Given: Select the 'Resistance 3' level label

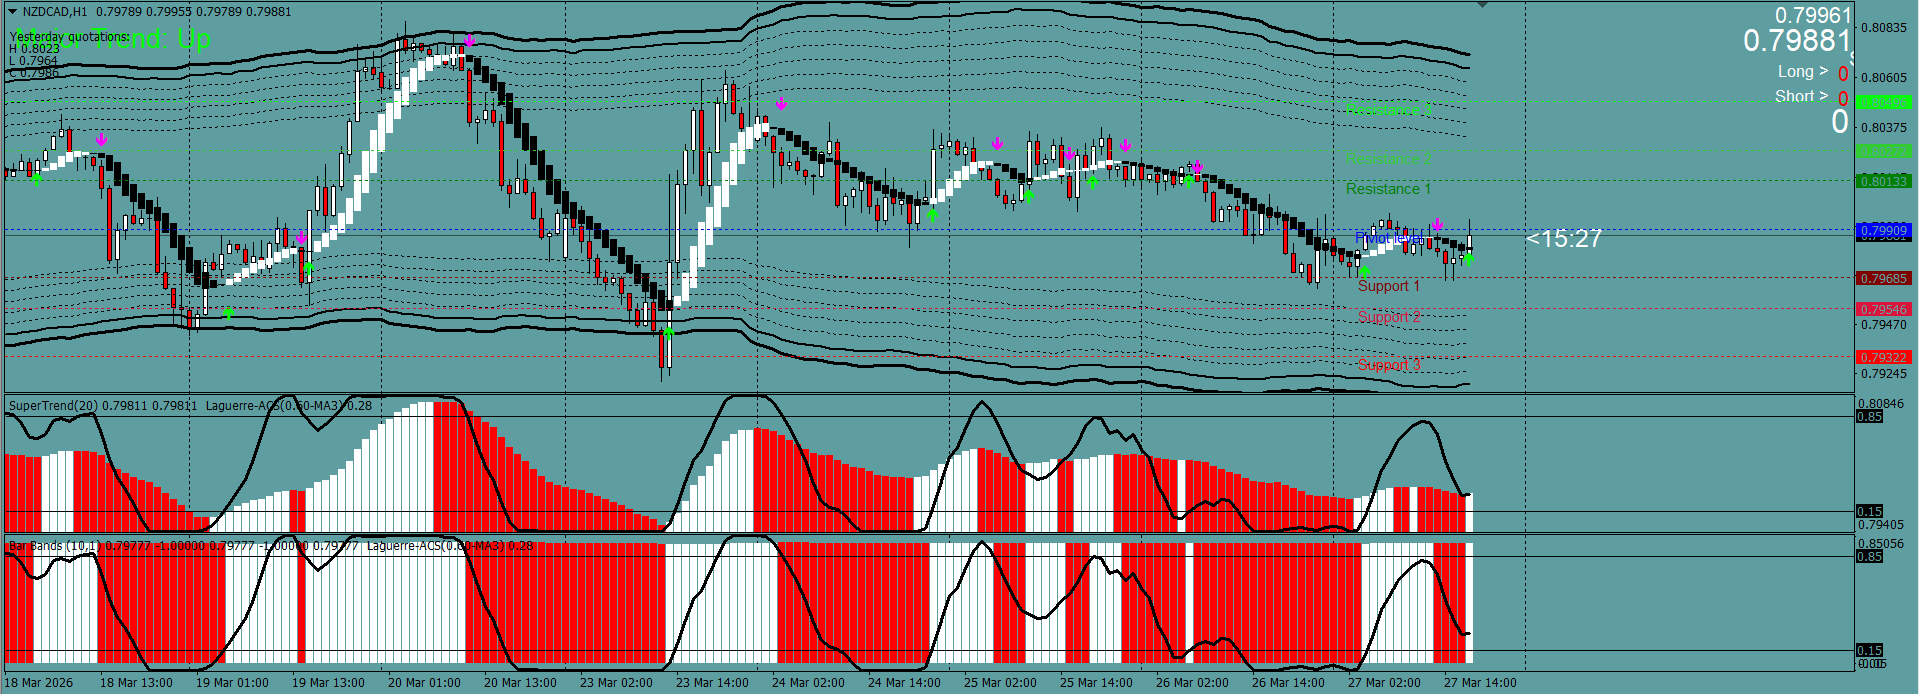Looking at the screenshot, I should pyautogui.click(x=1388, y=110).
